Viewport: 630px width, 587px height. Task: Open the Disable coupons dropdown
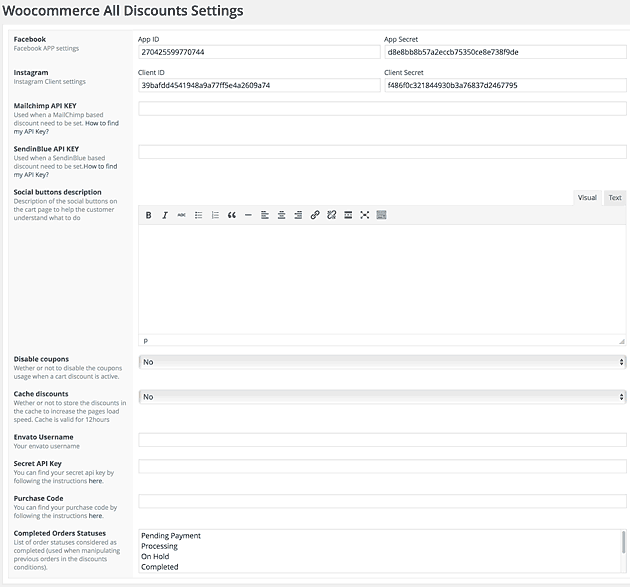click(x=382, y=362)
